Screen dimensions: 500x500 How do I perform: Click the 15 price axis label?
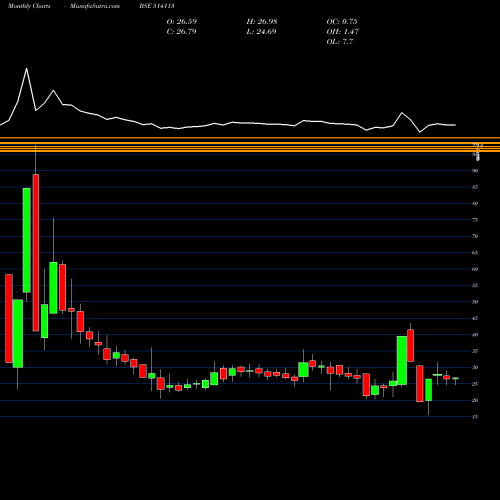coord(475,417)
